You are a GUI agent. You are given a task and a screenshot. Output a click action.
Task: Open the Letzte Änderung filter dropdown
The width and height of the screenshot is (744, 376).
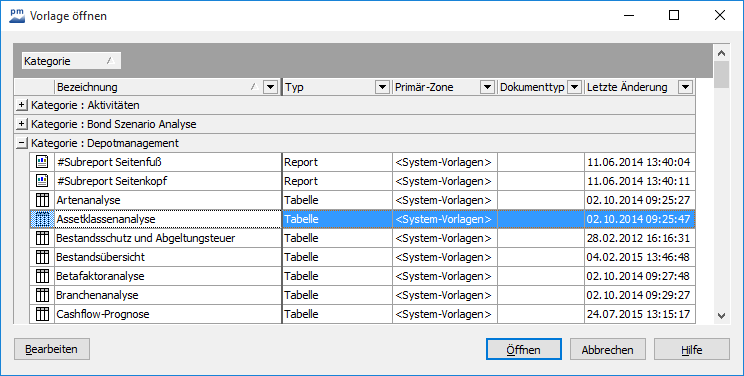686,87
